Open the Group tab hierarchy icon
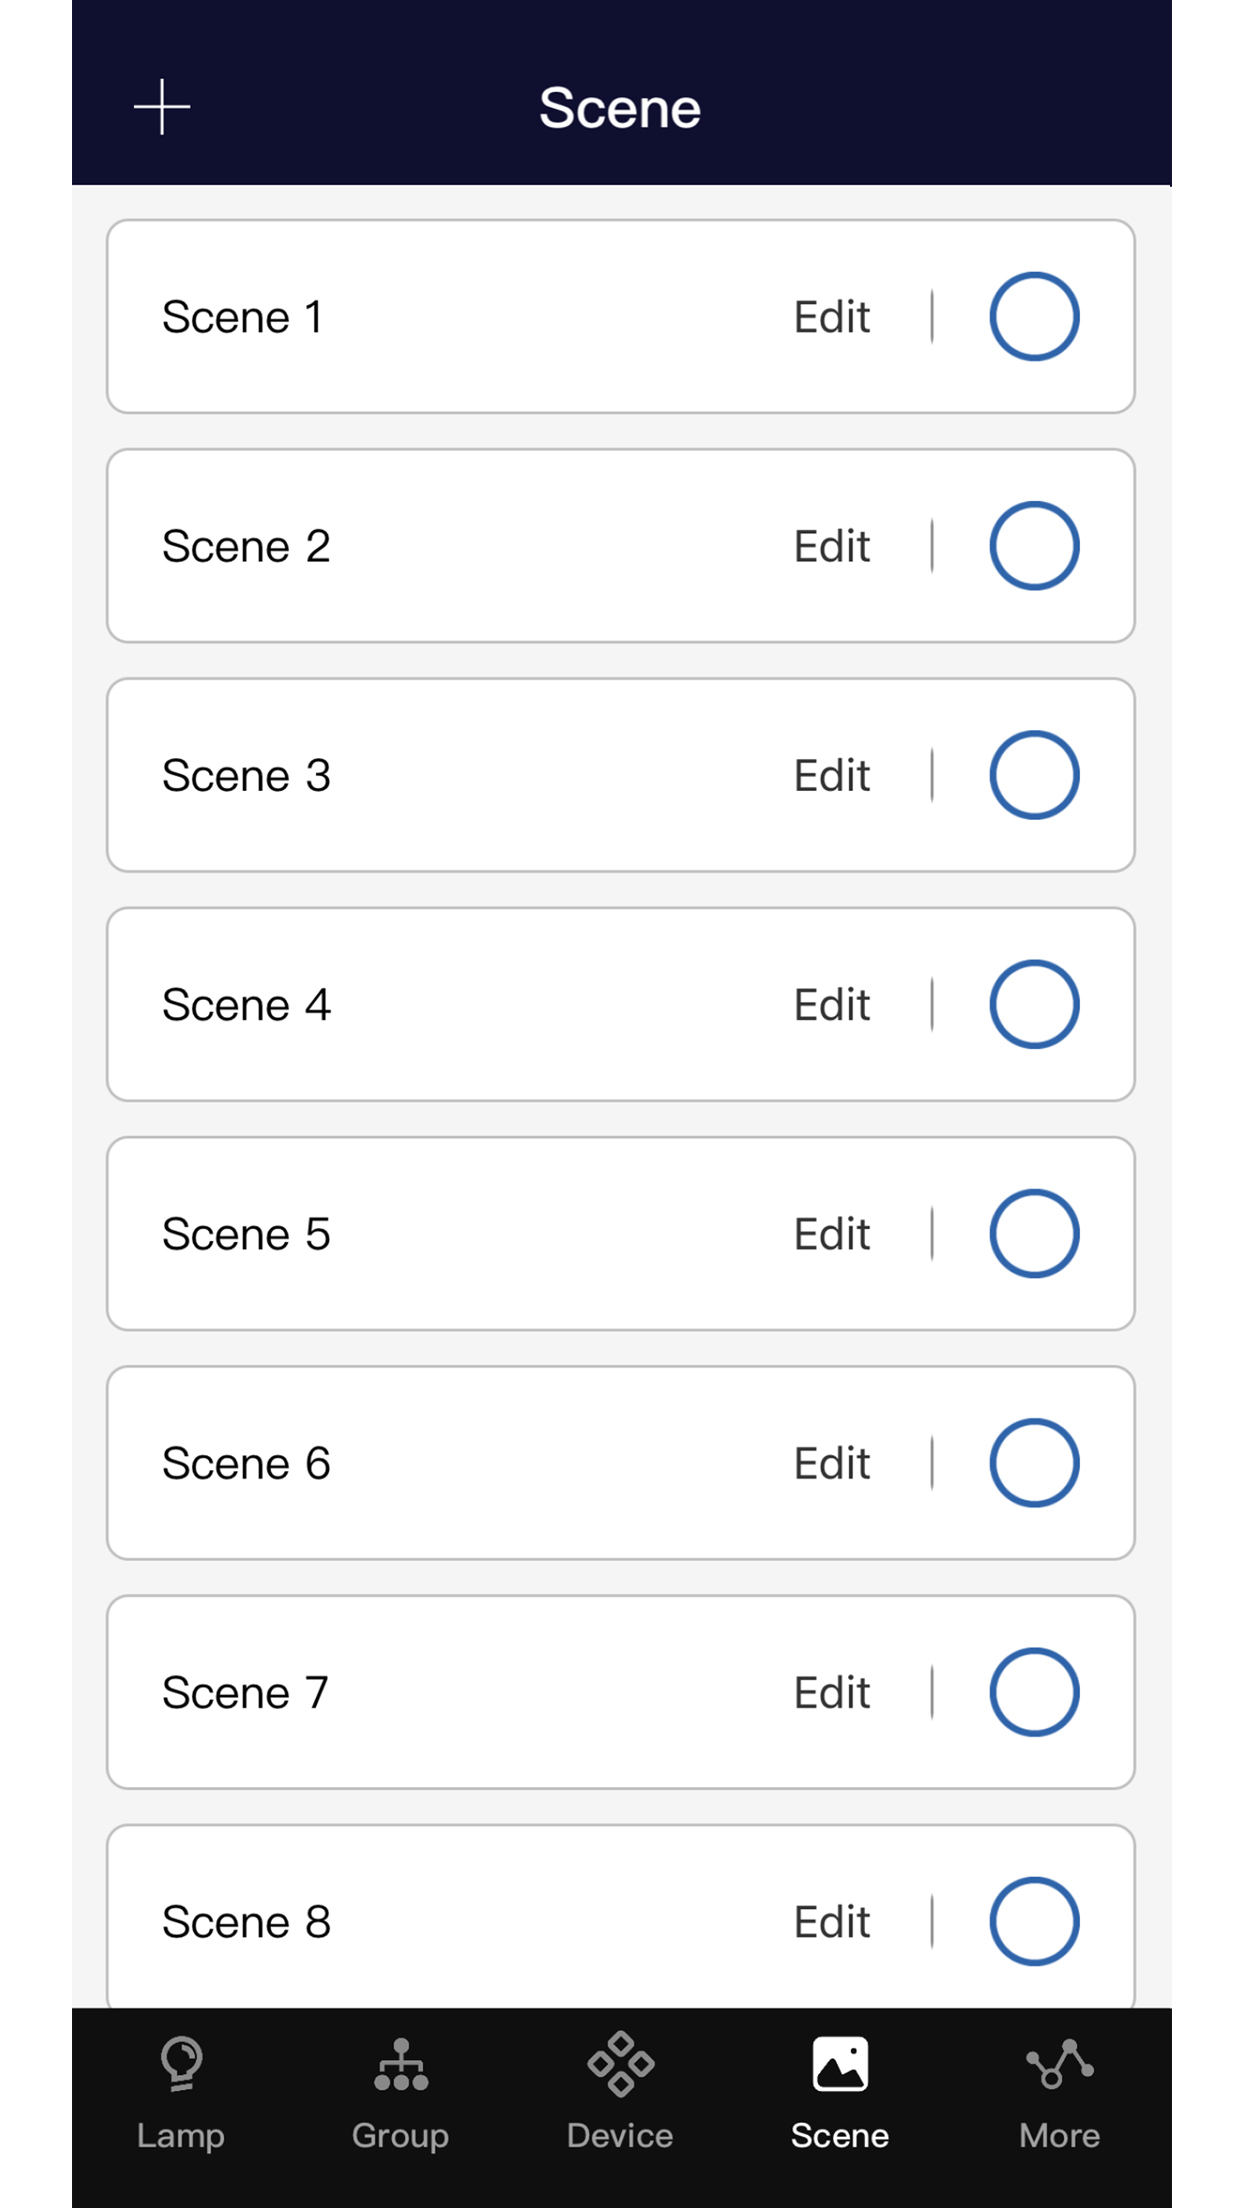The height and width of the screenshot is (2208, 1242). (401, 2064)
